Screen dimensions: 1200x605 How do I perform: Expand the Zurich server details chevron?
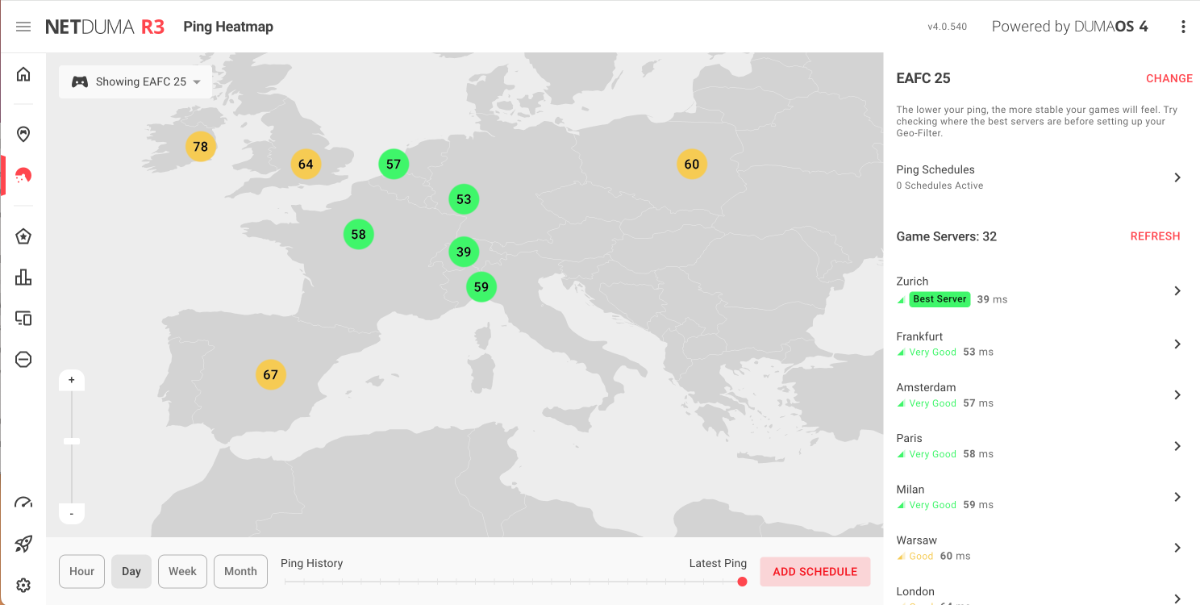pyautogui.click(x=1177, y=290)
